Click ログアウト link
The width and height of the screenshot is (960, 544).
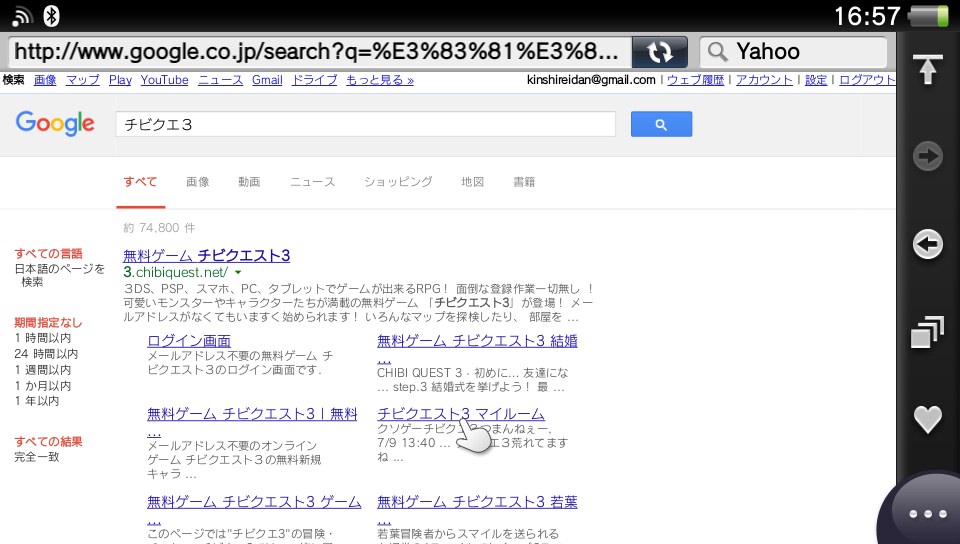click(867, 80)
